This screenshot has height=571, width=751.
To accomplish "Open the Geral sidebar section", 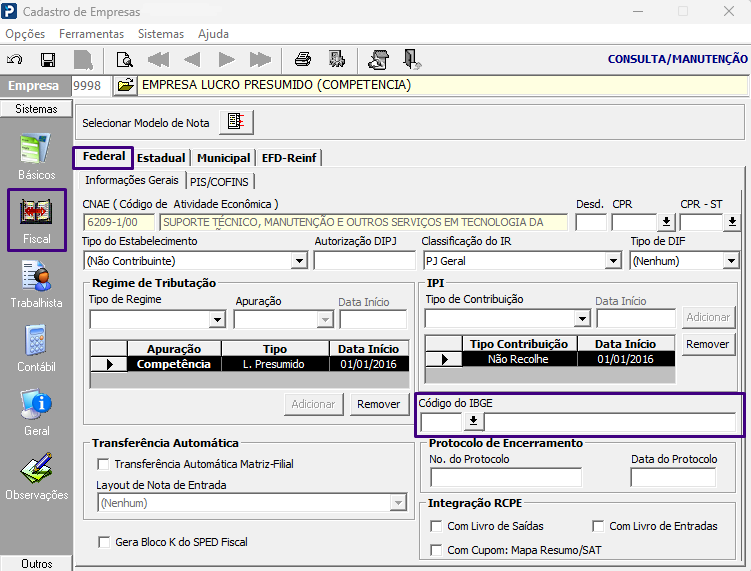I will coord(36,412).
